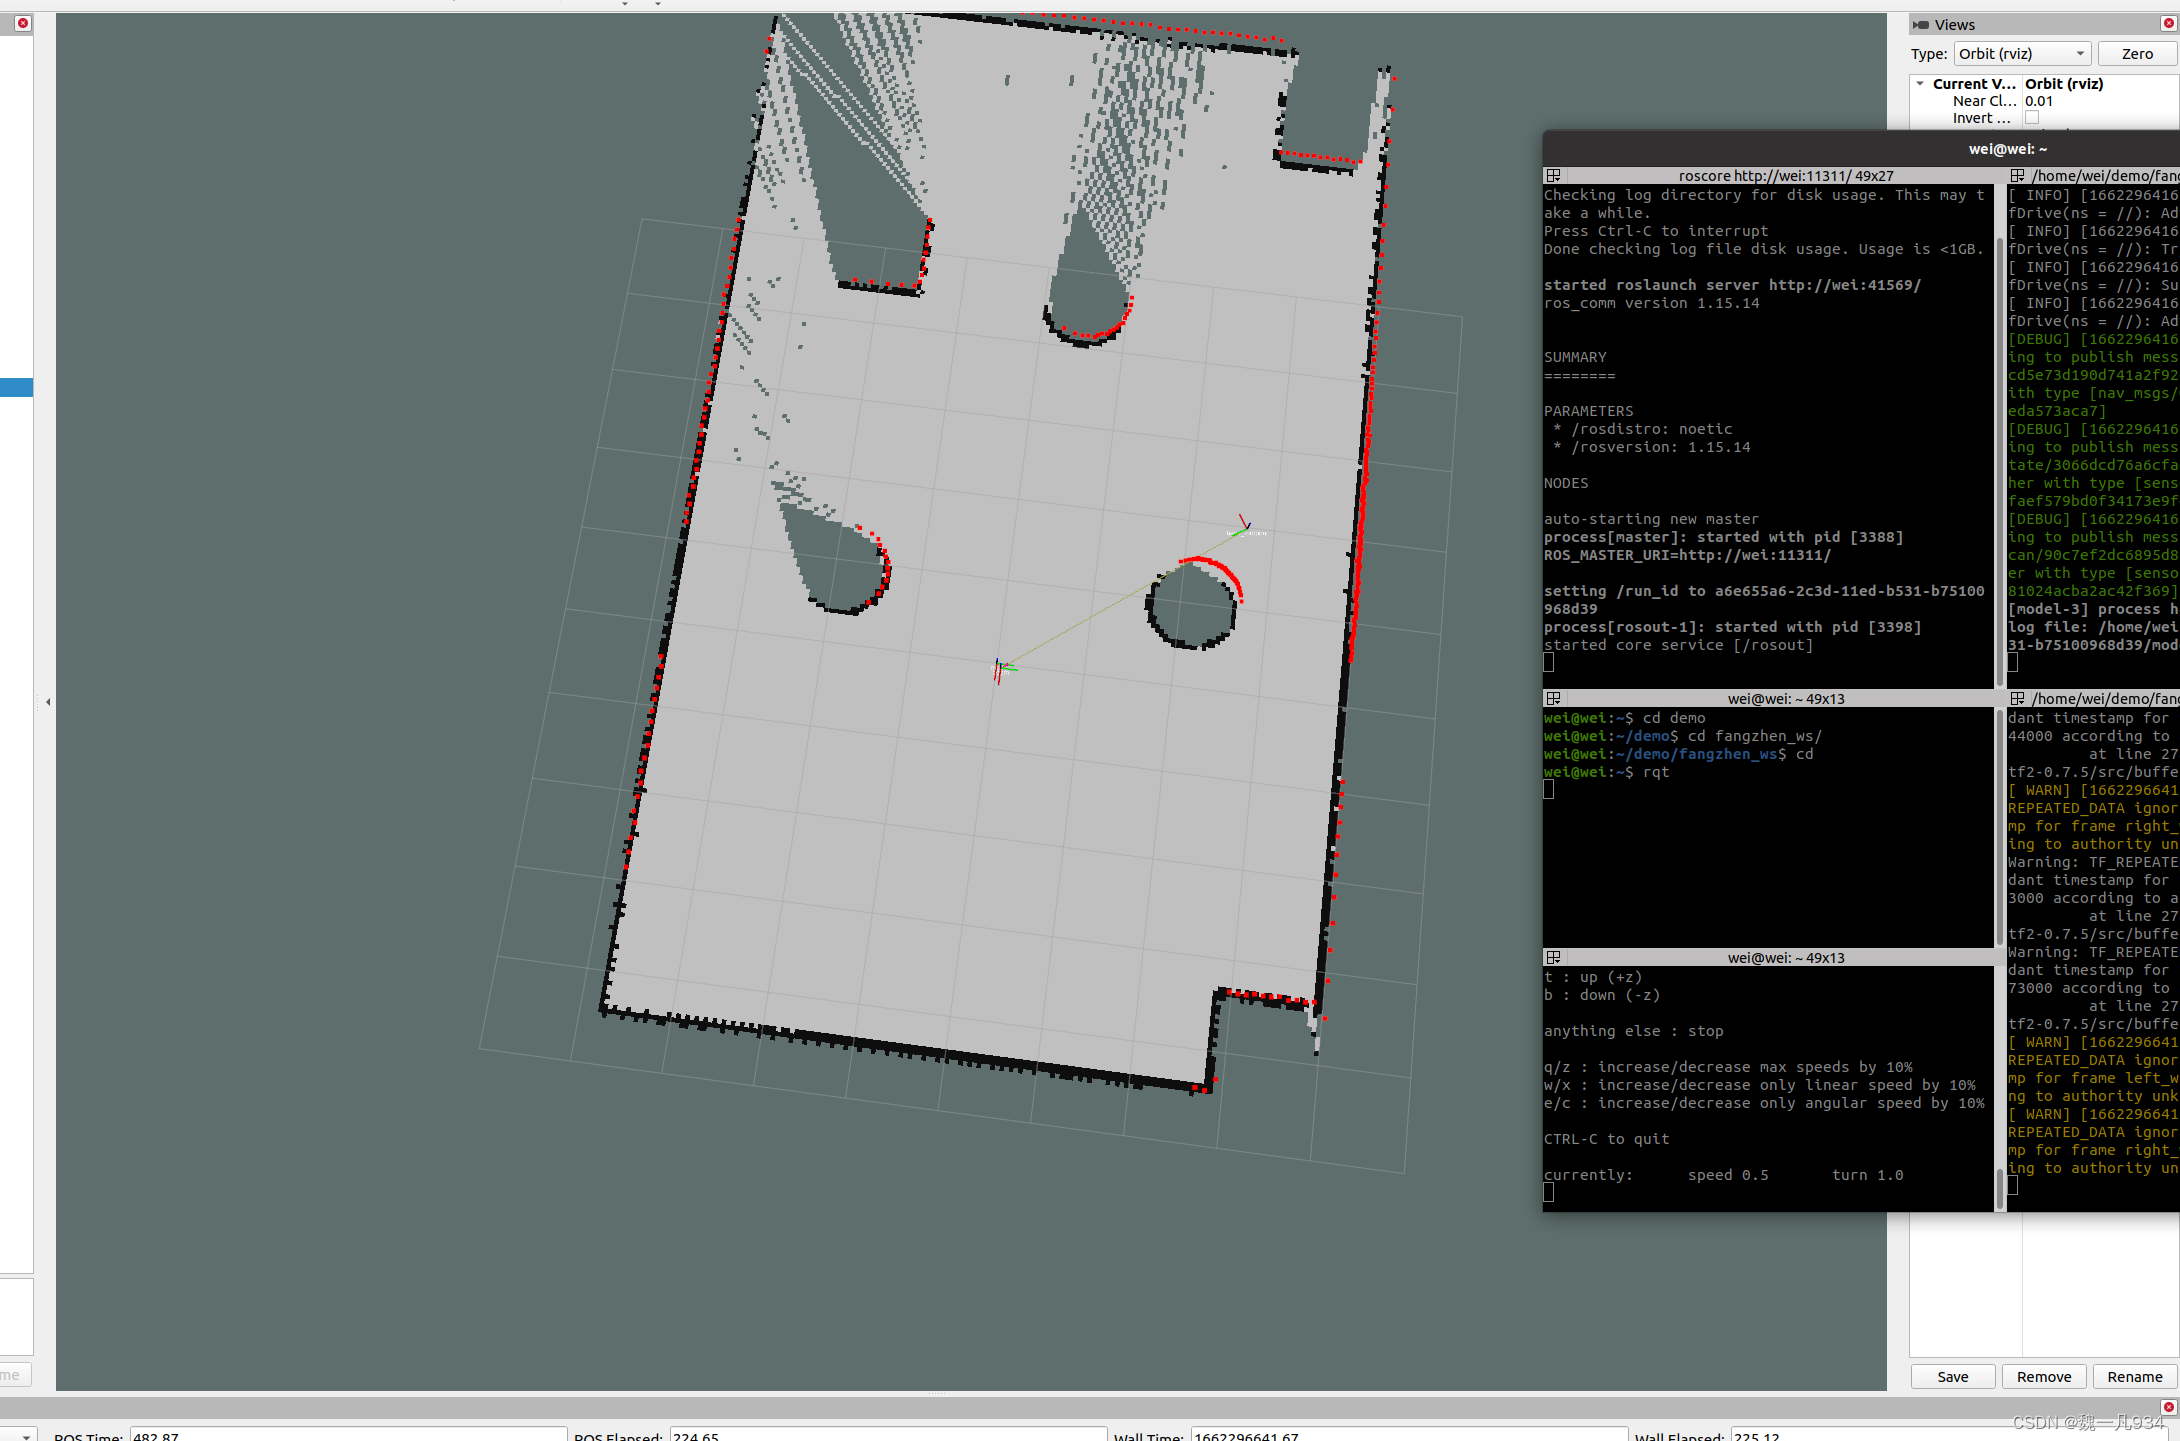This screenshot has width=2180, height=1441.
Task: Toggle the Invert checkbox in Views panel
Action: [2032, 118]
